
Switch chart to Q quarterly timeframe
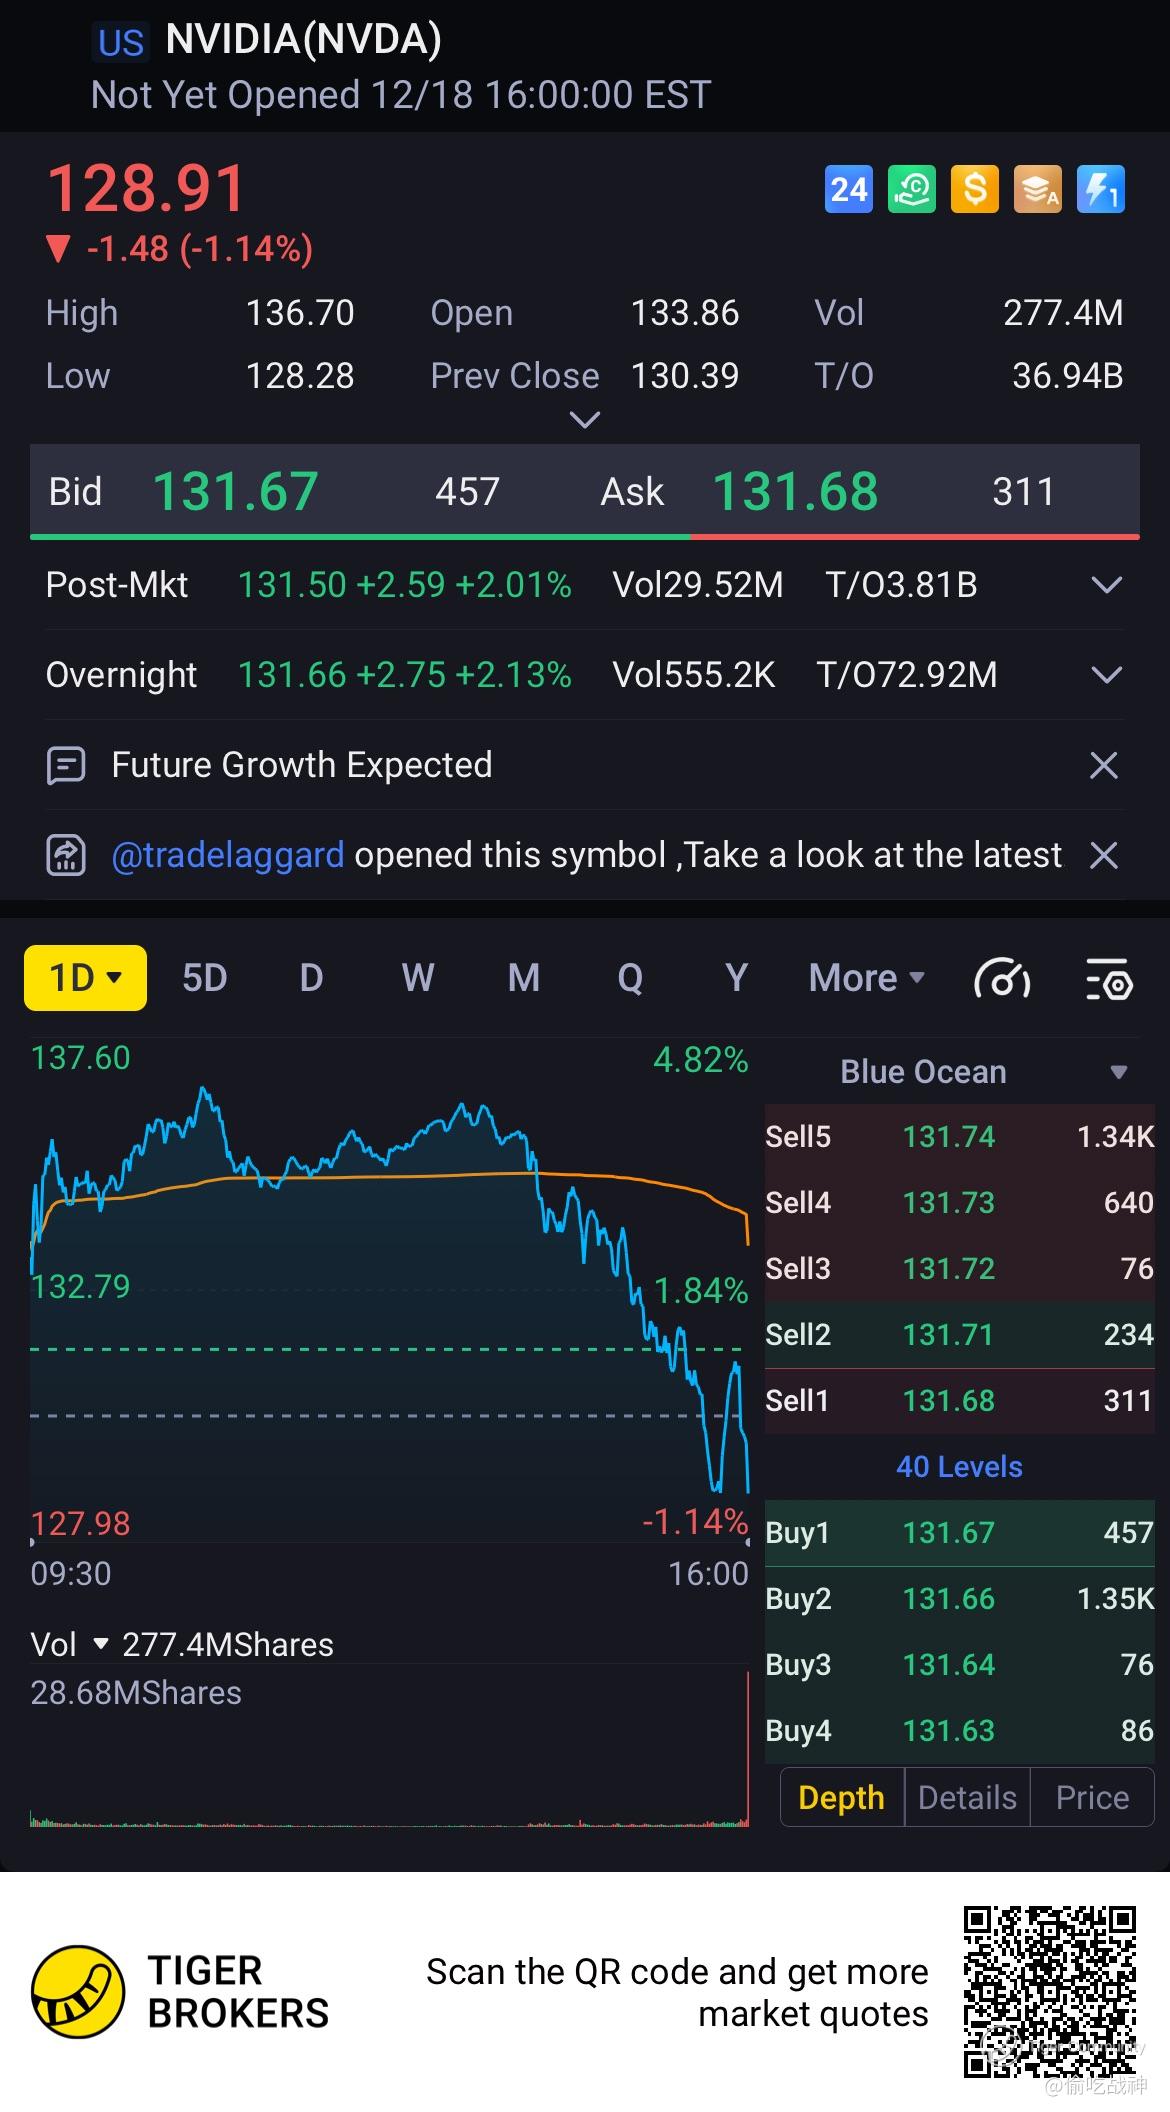click(630, 978)
